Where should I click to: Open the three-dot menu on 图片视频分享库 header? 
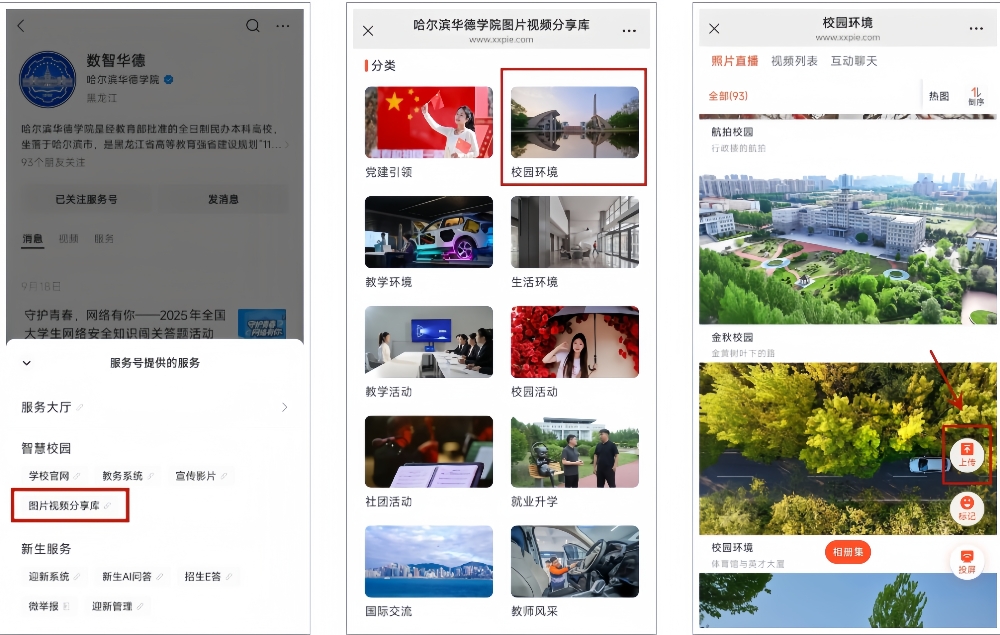tap(629, 31)
